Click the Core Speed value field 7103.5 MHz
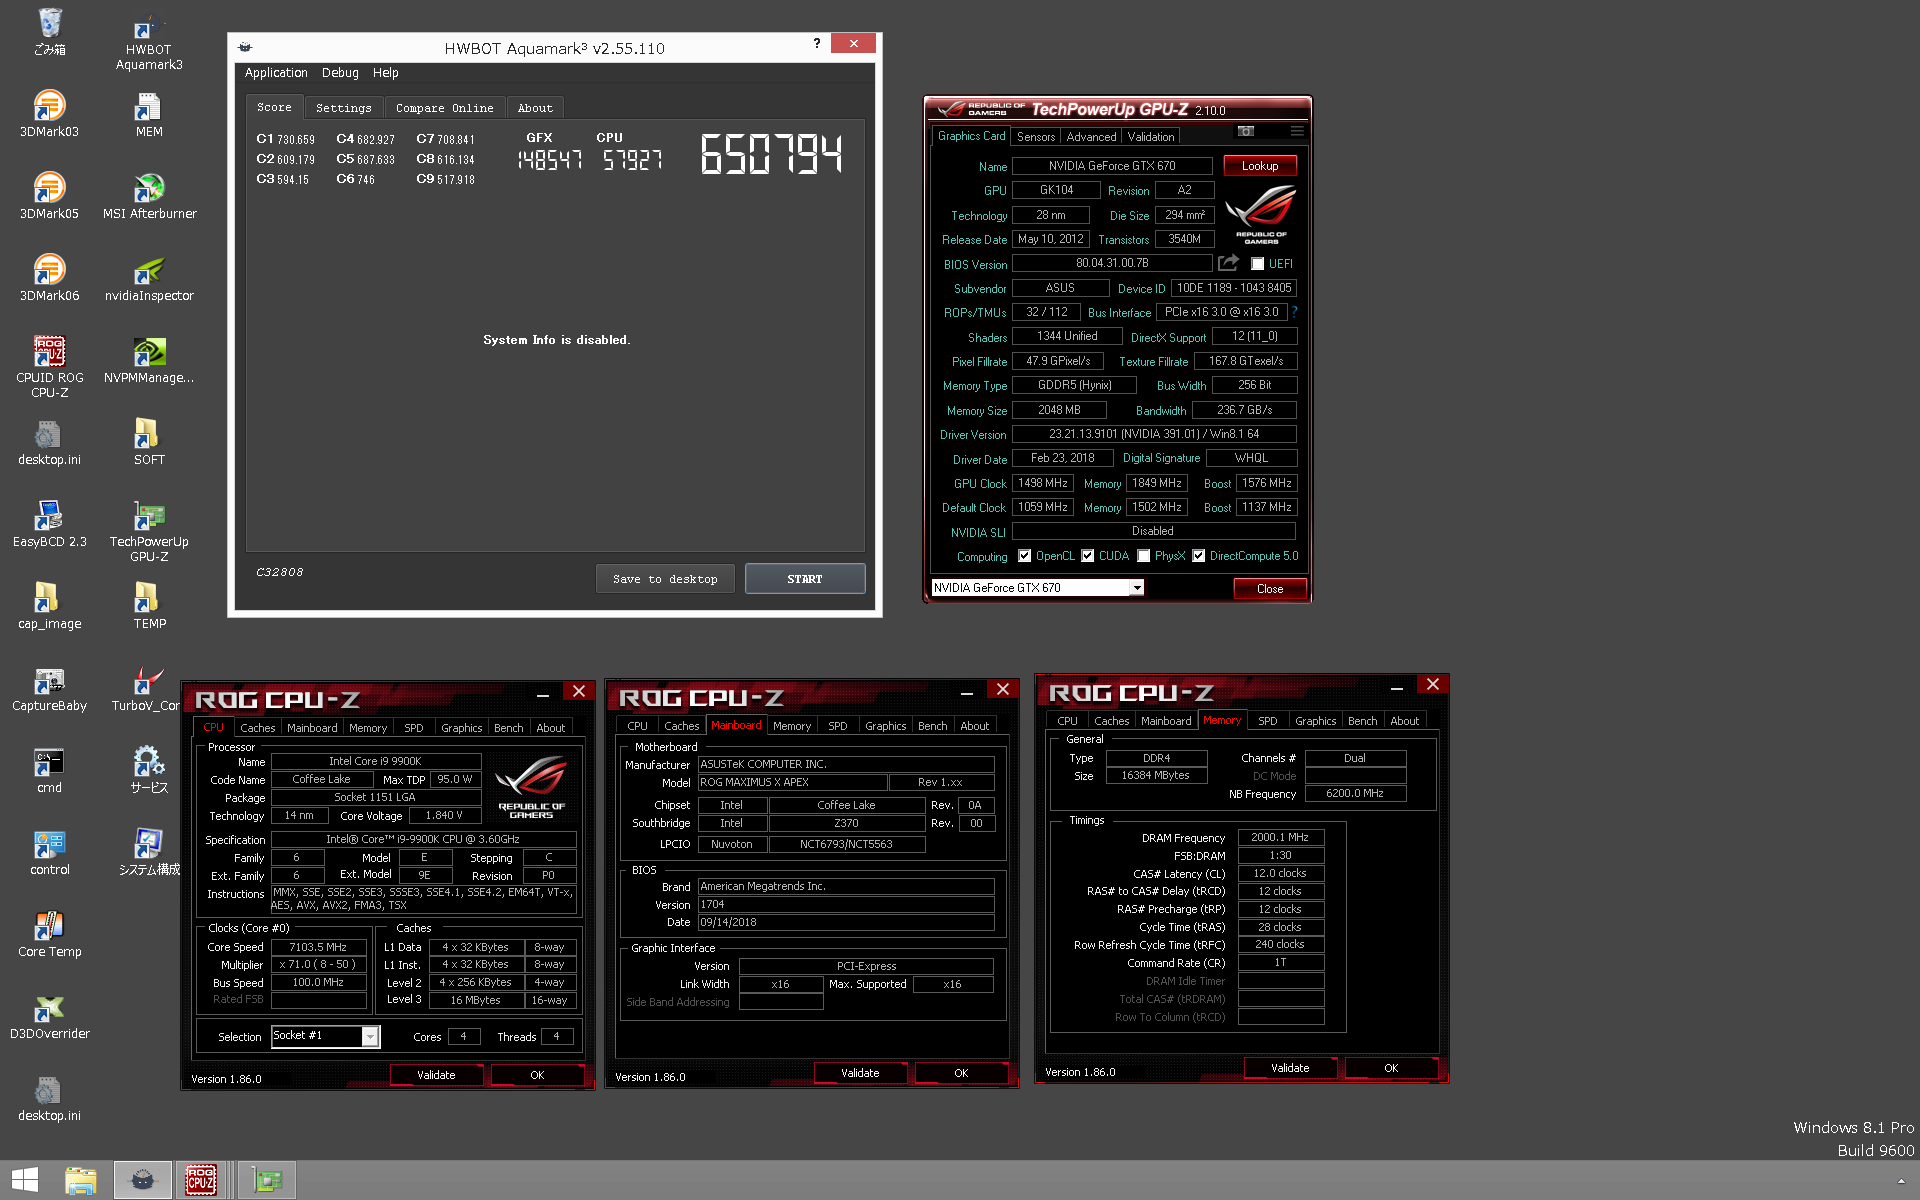Image resolution: width=1920 pixels, height=1200 pixels. 318,947
